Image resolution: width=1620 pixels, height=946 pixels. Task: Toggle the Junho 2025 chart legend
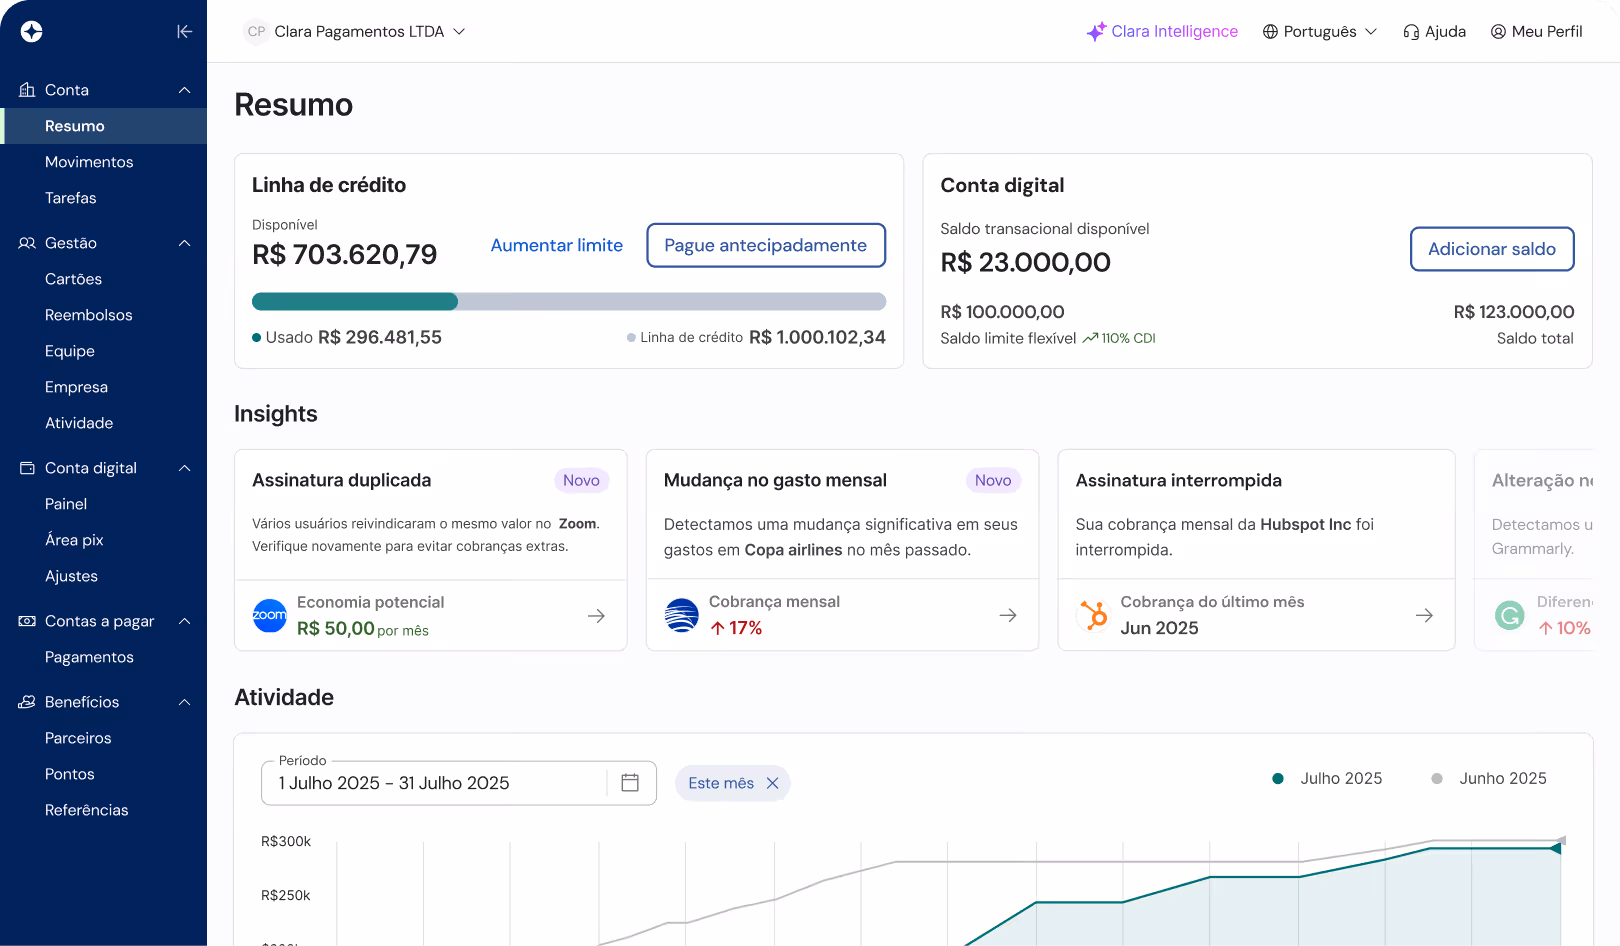(x=1489, y=778)
